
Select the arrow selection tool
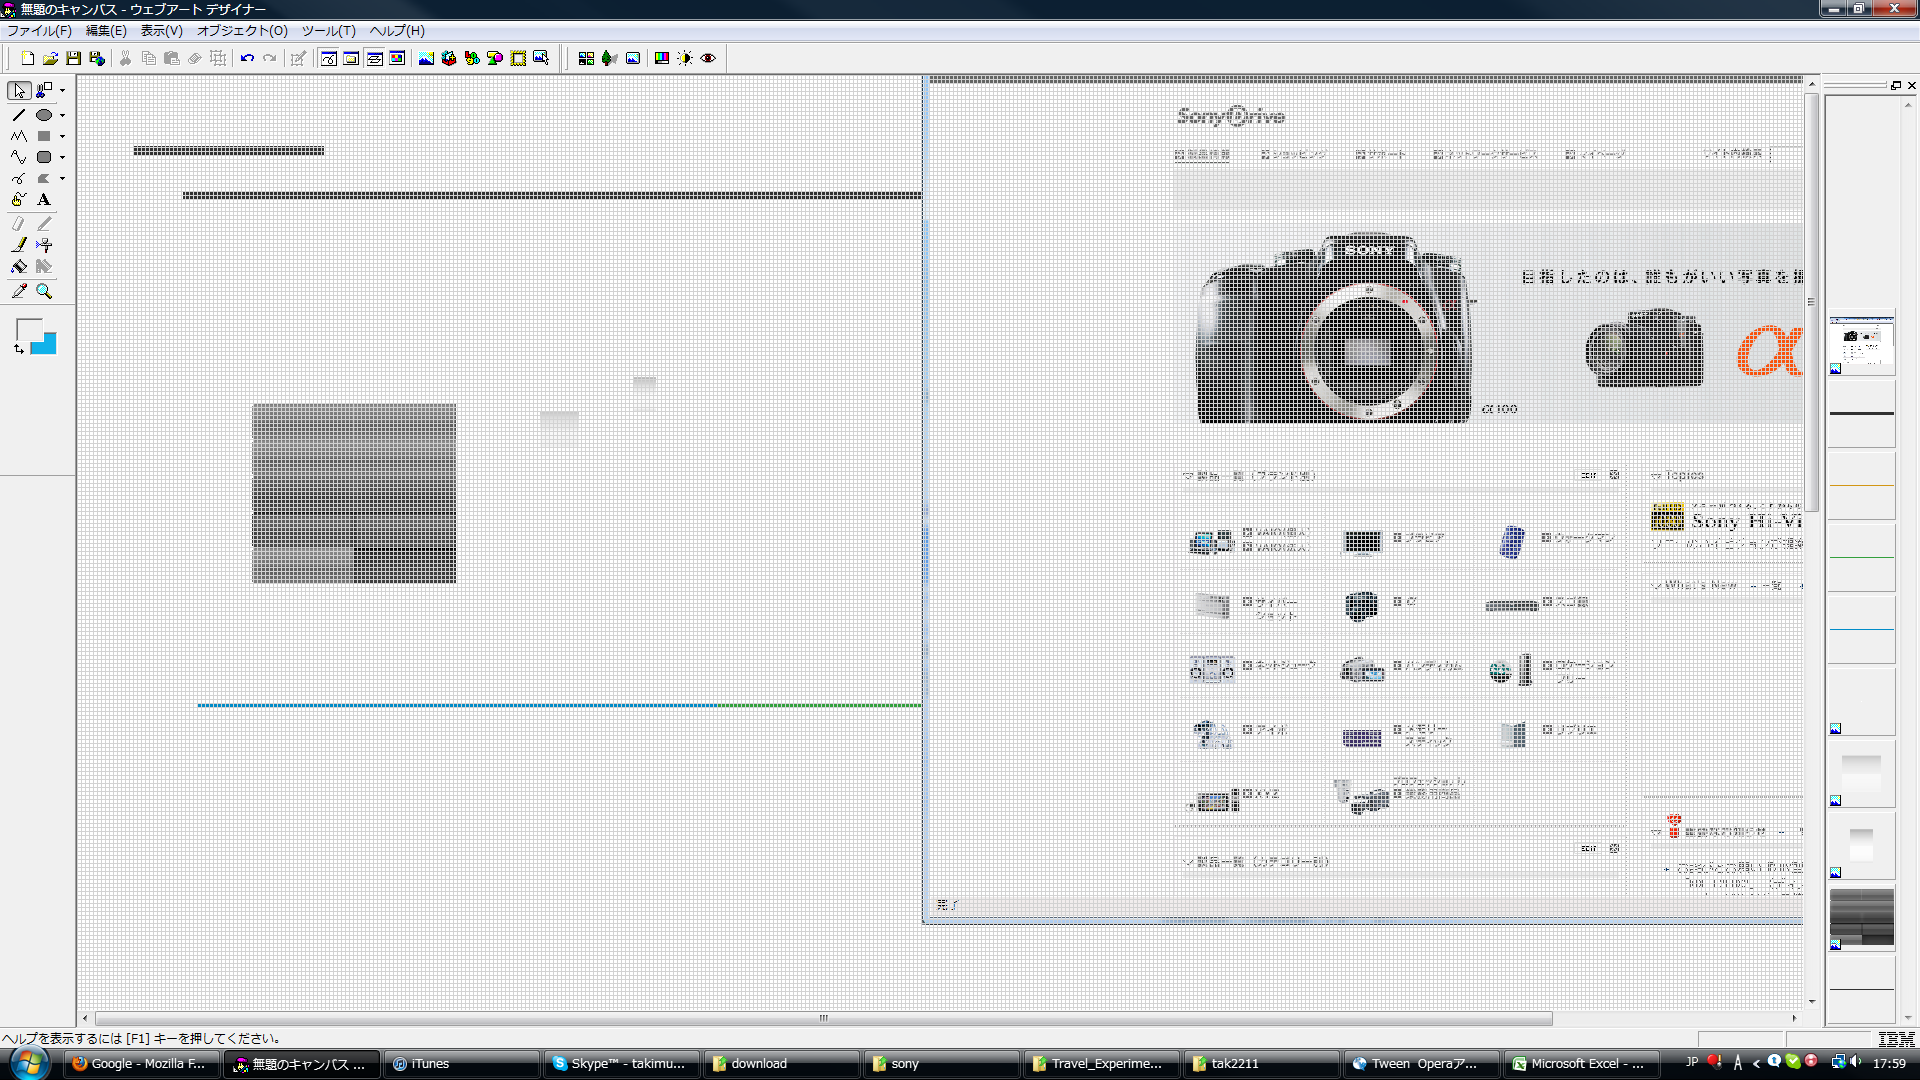click(x=19, y=91)
